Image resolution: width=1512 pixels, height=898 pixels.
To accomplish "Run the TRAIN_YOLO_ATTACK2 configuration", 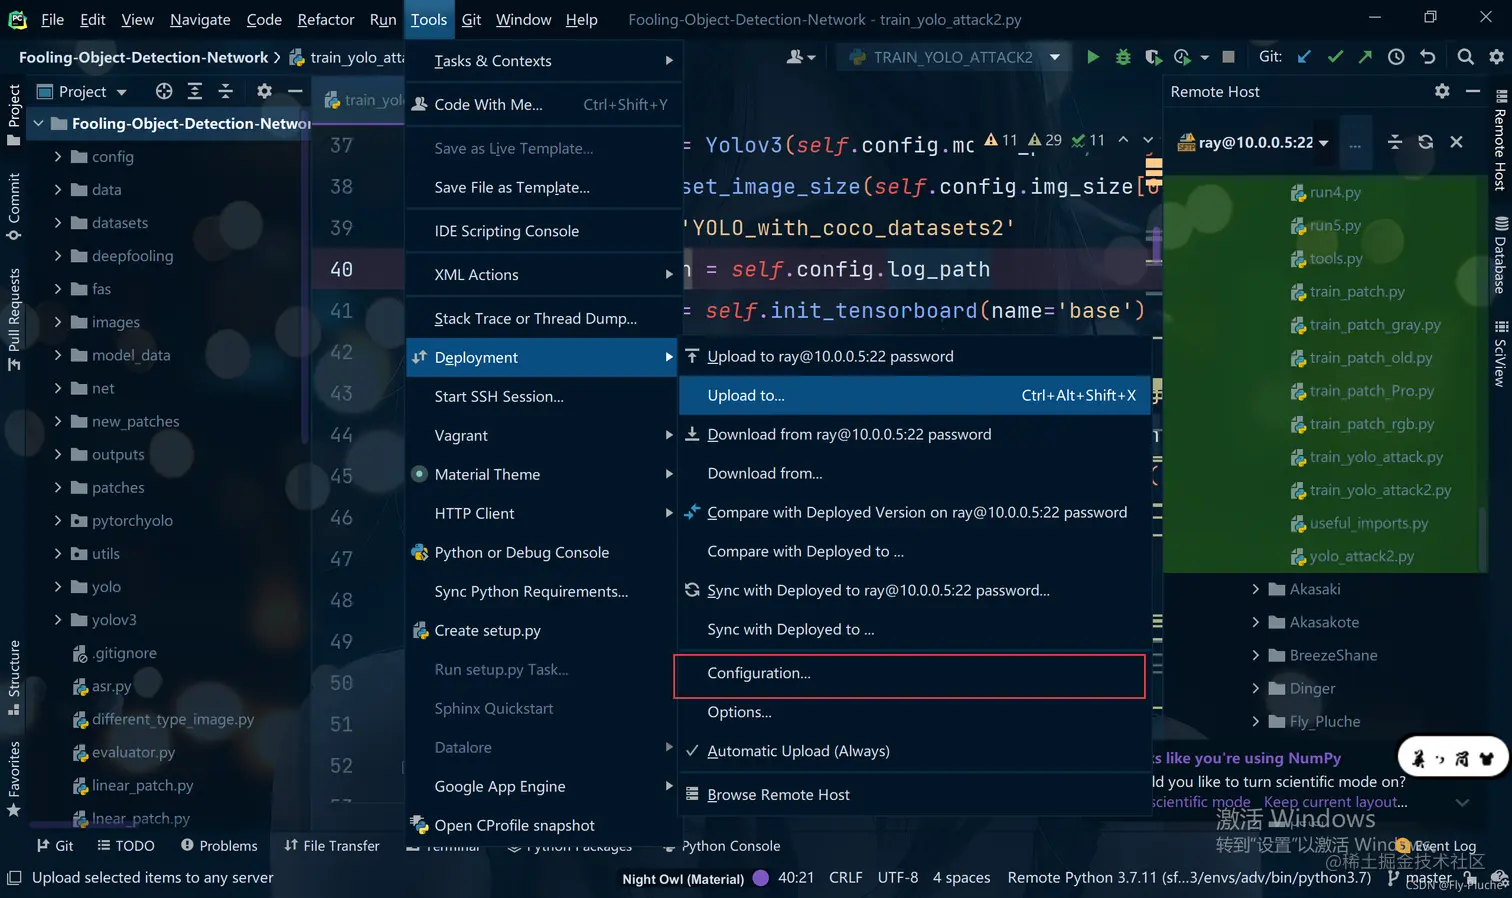I will point(1092,57).
